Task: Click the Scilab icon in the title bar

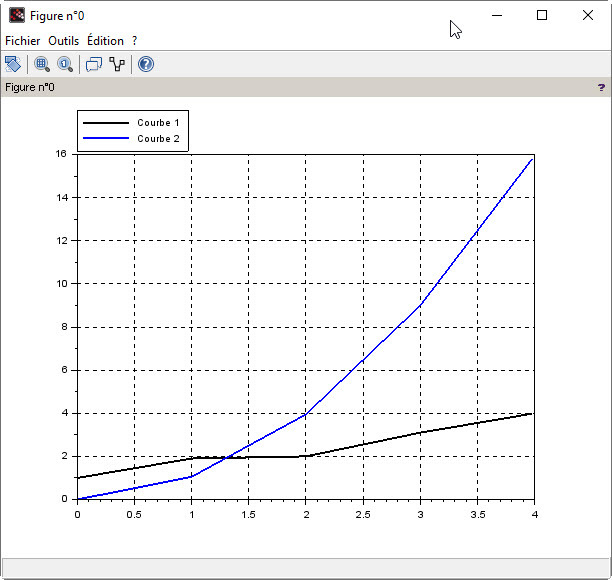Action: click(17, 16)
